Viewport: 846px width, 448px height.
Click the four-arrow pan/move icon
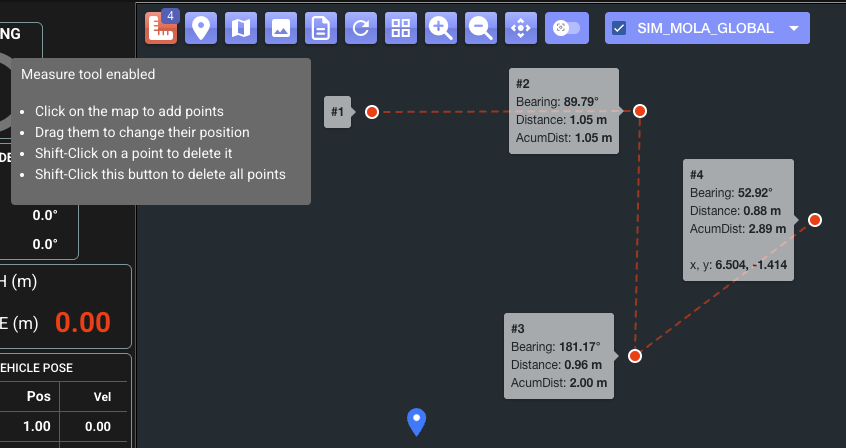pyautogui.click(x=521, y=28)
